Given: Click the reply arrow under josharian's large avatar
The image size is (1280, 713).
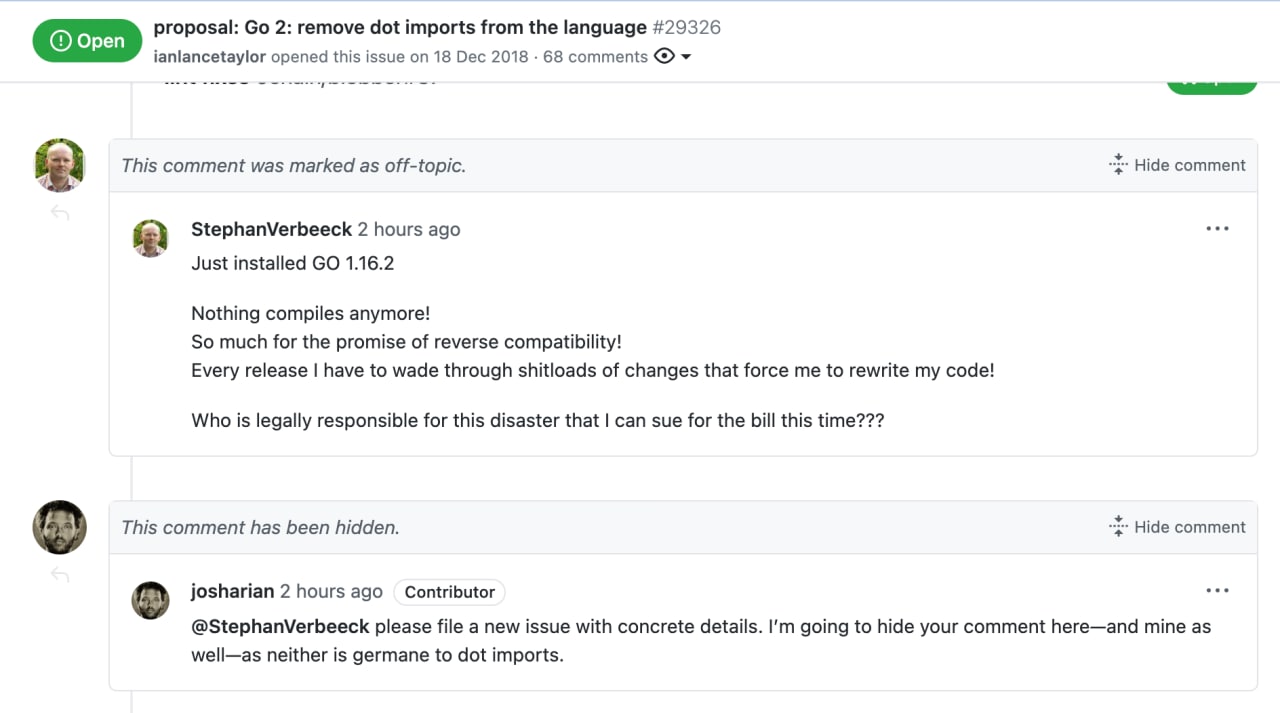Looking at the screenshot, I should click(x=60, y=575).
